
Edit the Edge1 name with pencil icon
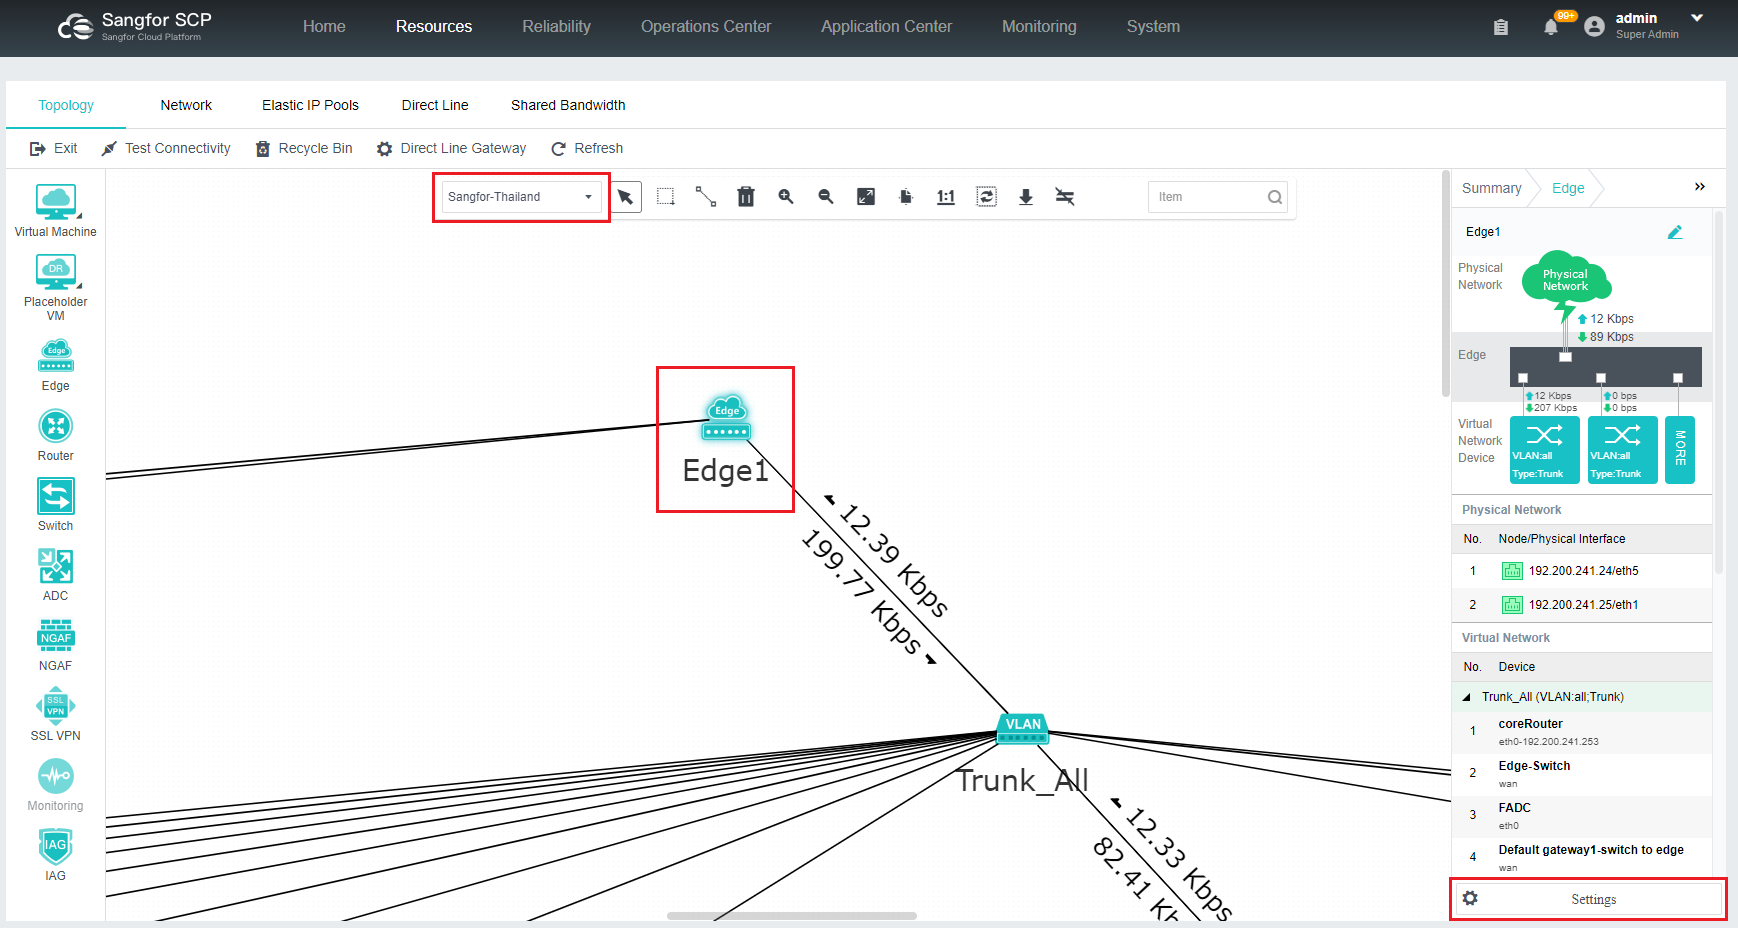[x=1675, y=232]
